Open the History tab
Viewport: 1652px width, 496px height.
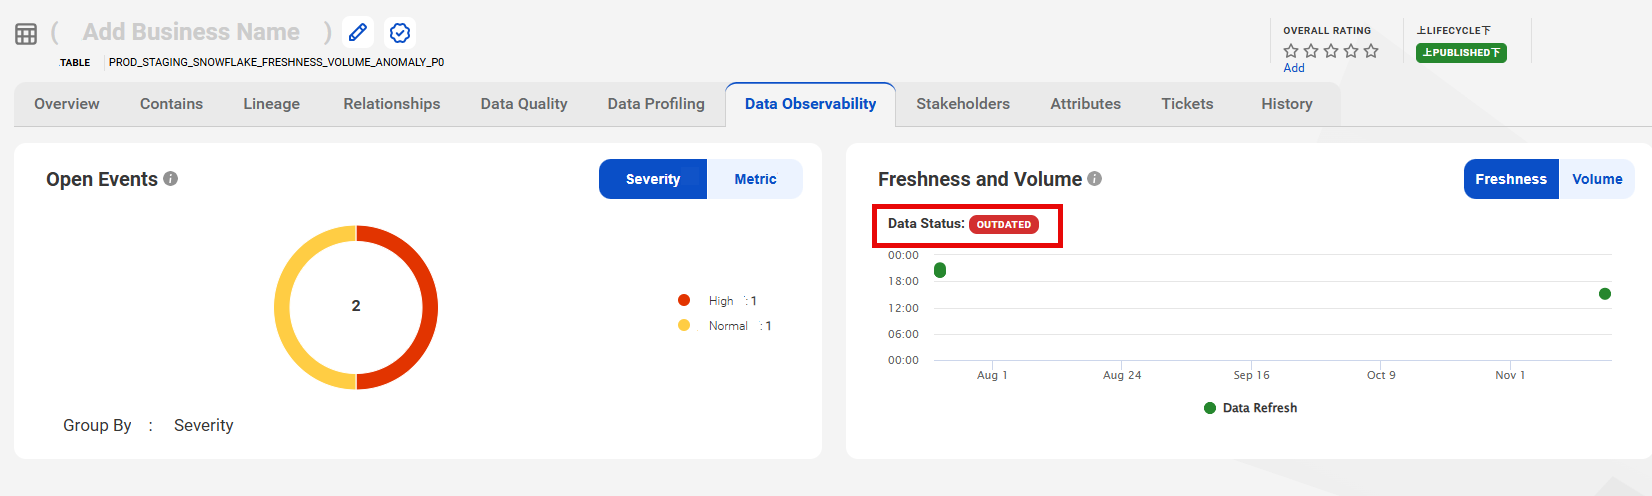(x=1287, y=104)
